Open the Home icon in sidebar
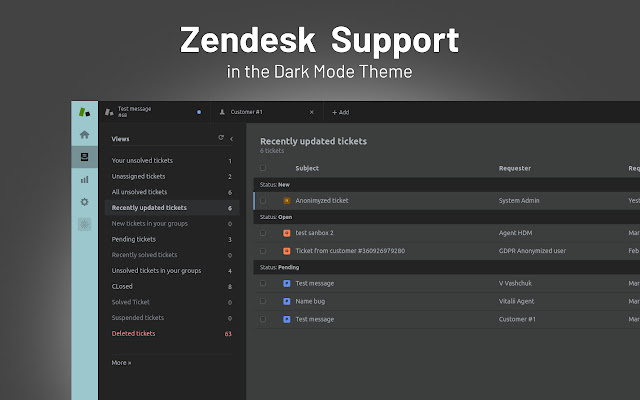The width and height of the screenshot is (640, 400). pos(84,134)
